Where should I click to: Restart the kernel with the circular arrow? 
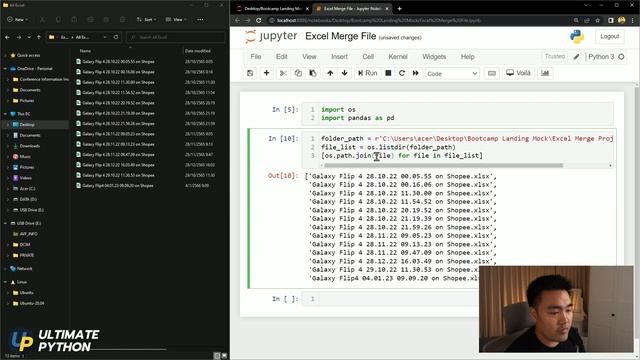[402, 73]
